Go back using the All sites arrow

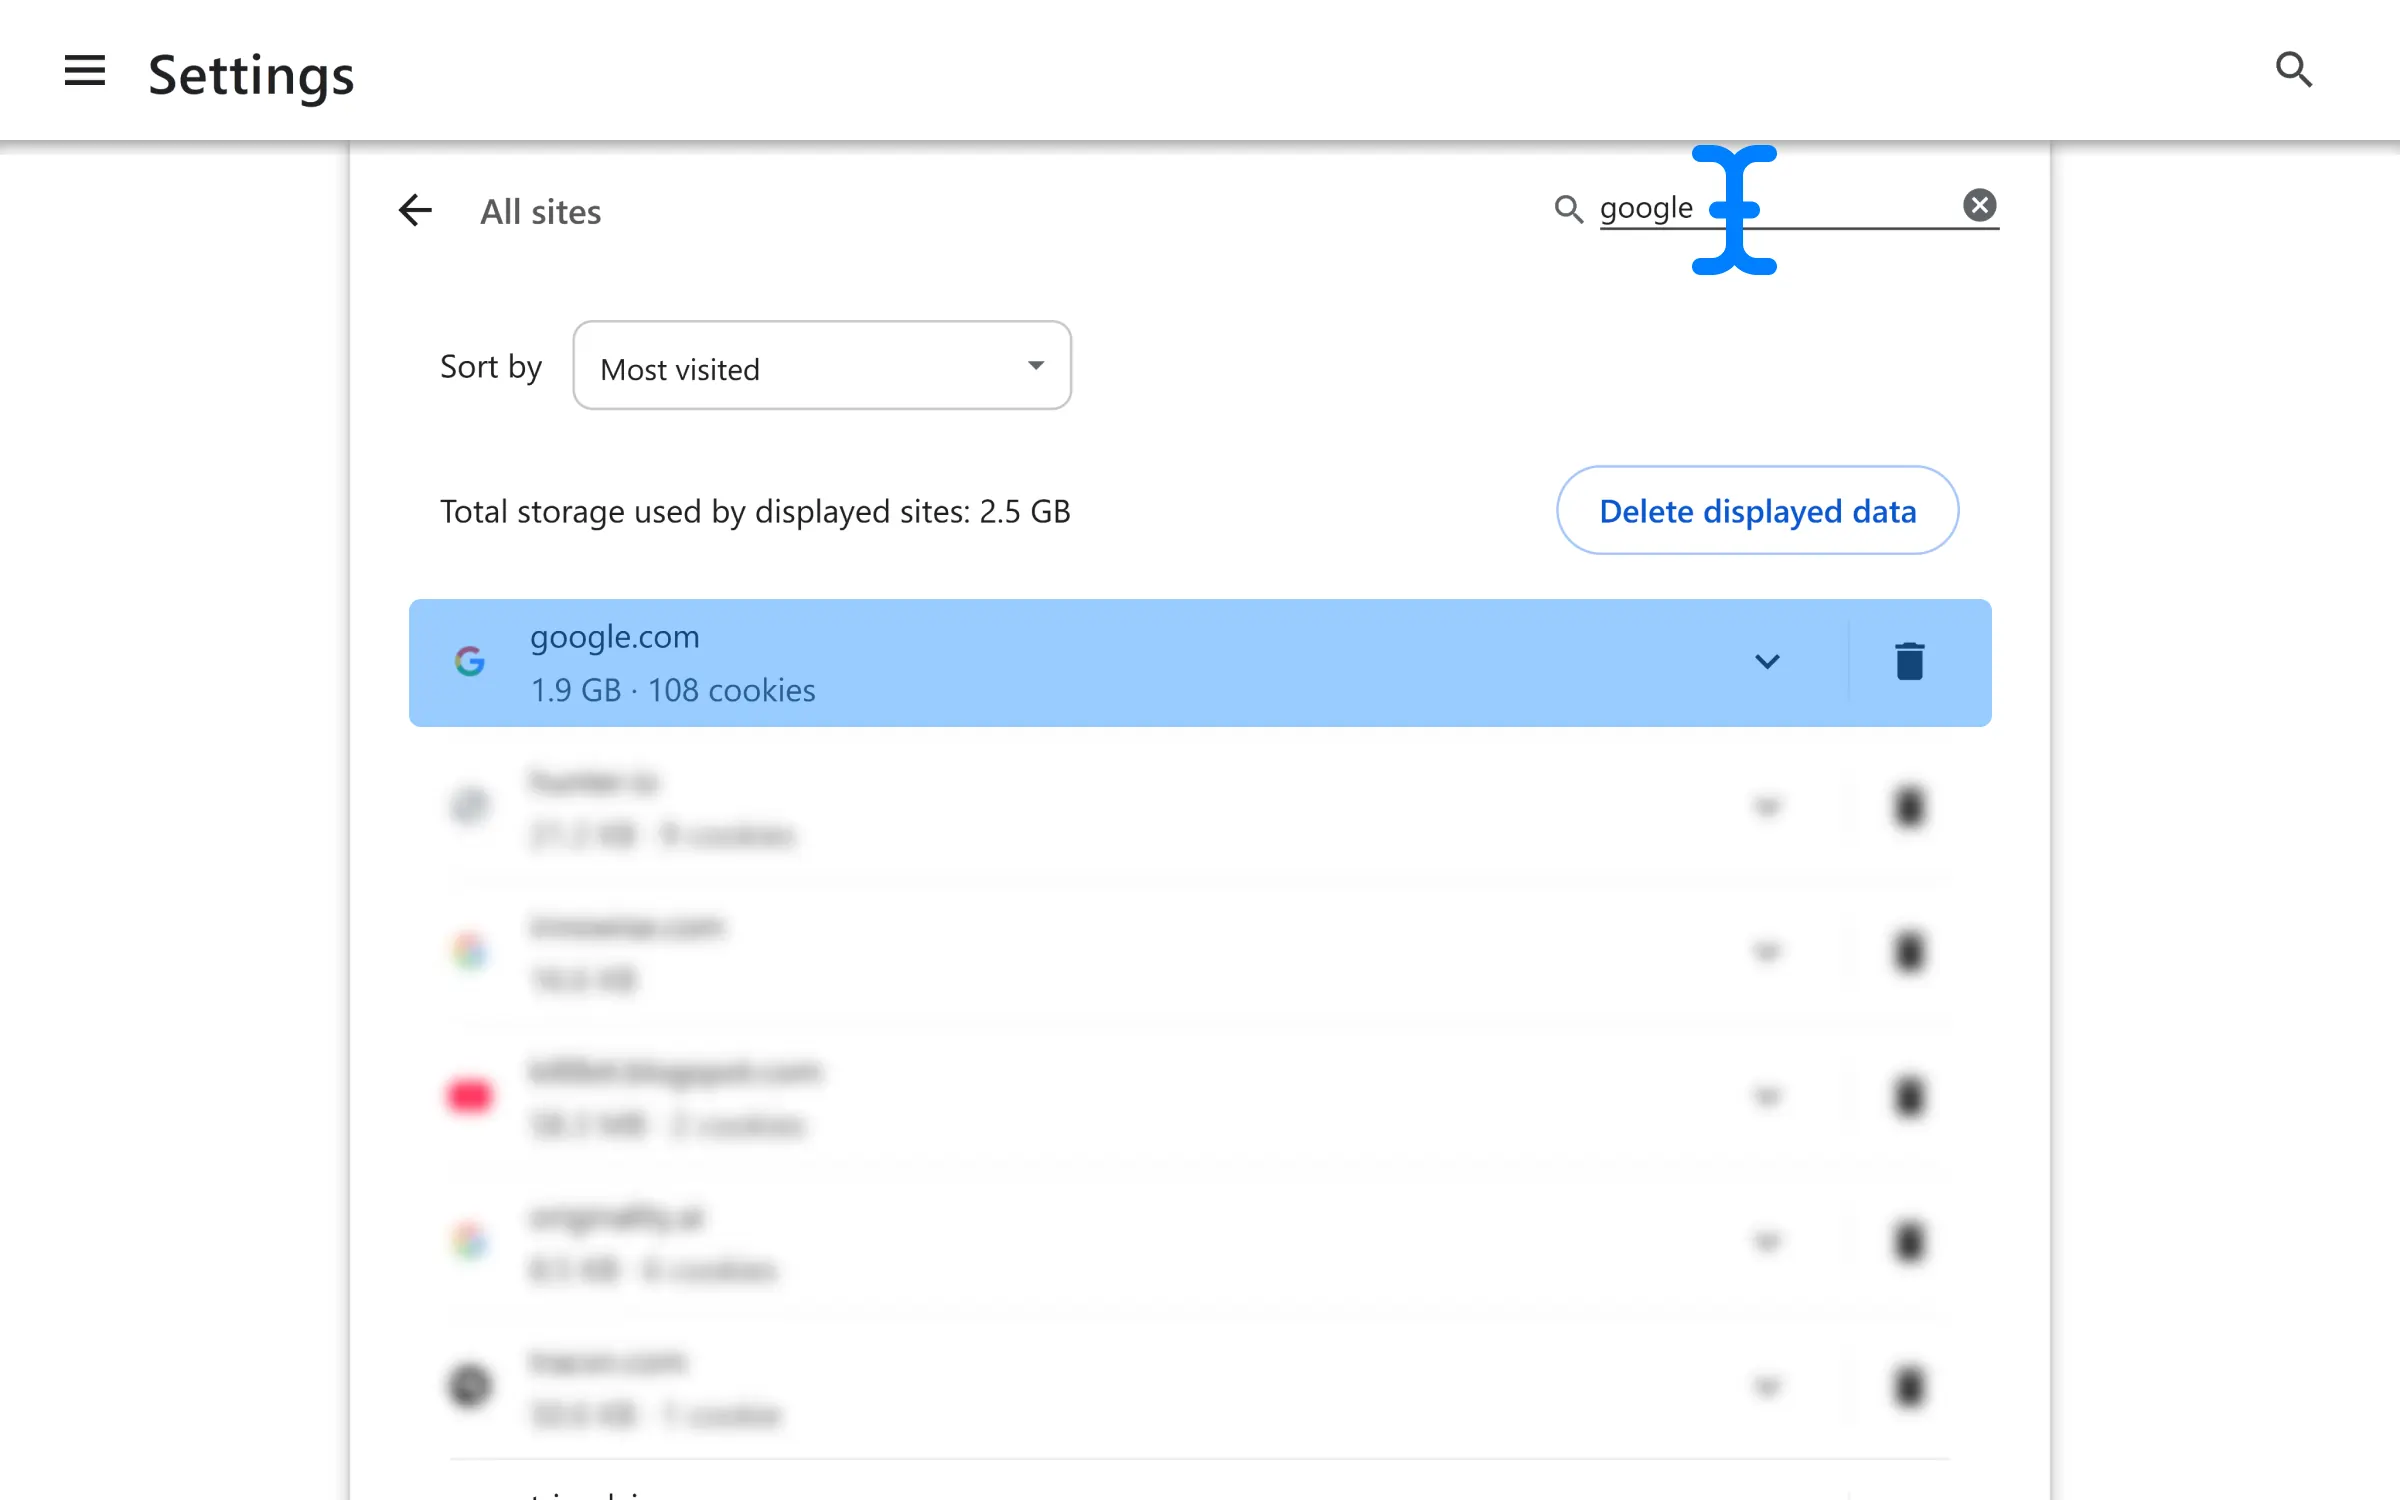(415, 210)
